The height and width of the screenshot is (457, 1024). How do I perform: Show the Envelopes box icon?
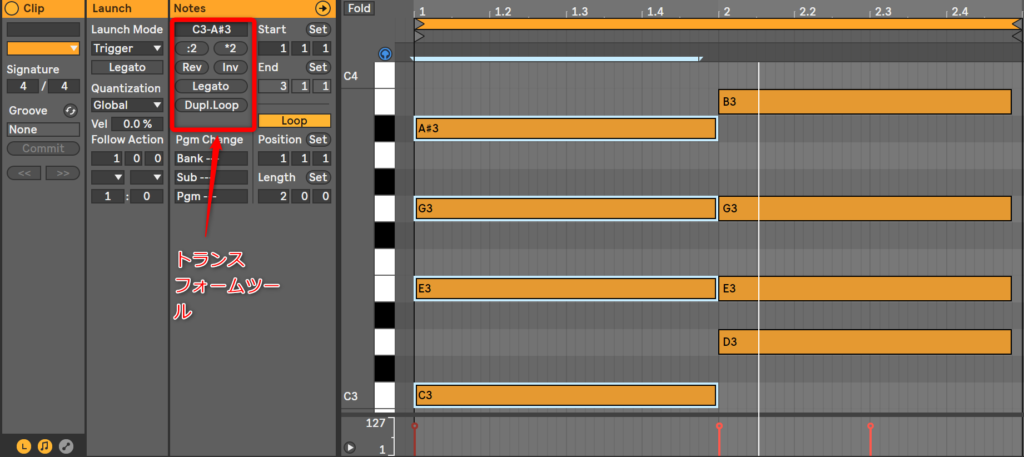(67, 446)
